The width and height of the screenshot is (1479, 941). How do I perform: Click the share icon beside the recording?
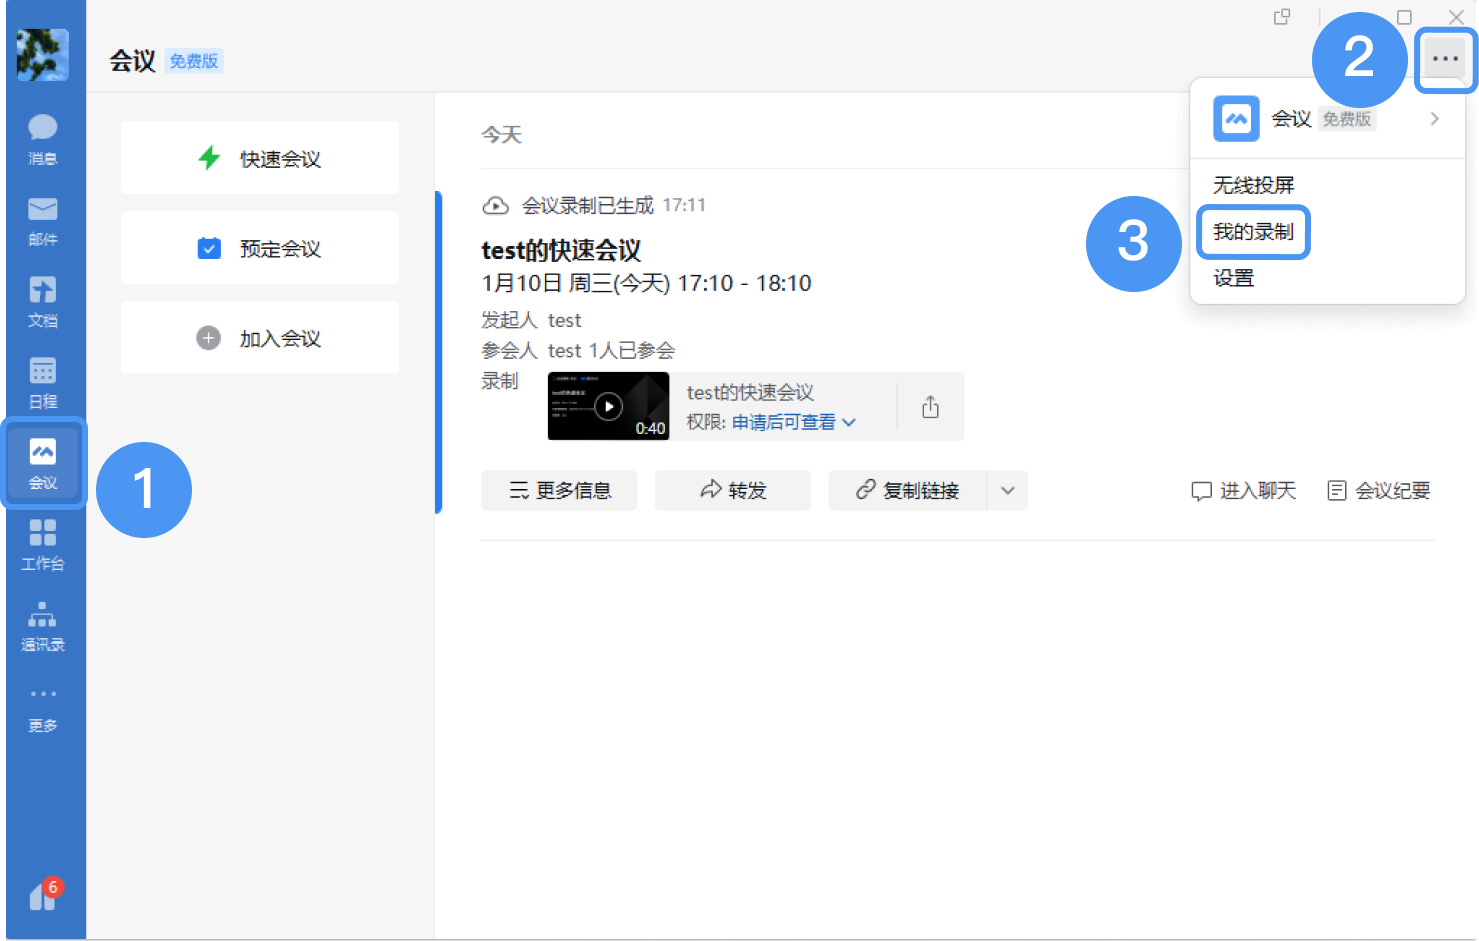click(x=930, y=407)
